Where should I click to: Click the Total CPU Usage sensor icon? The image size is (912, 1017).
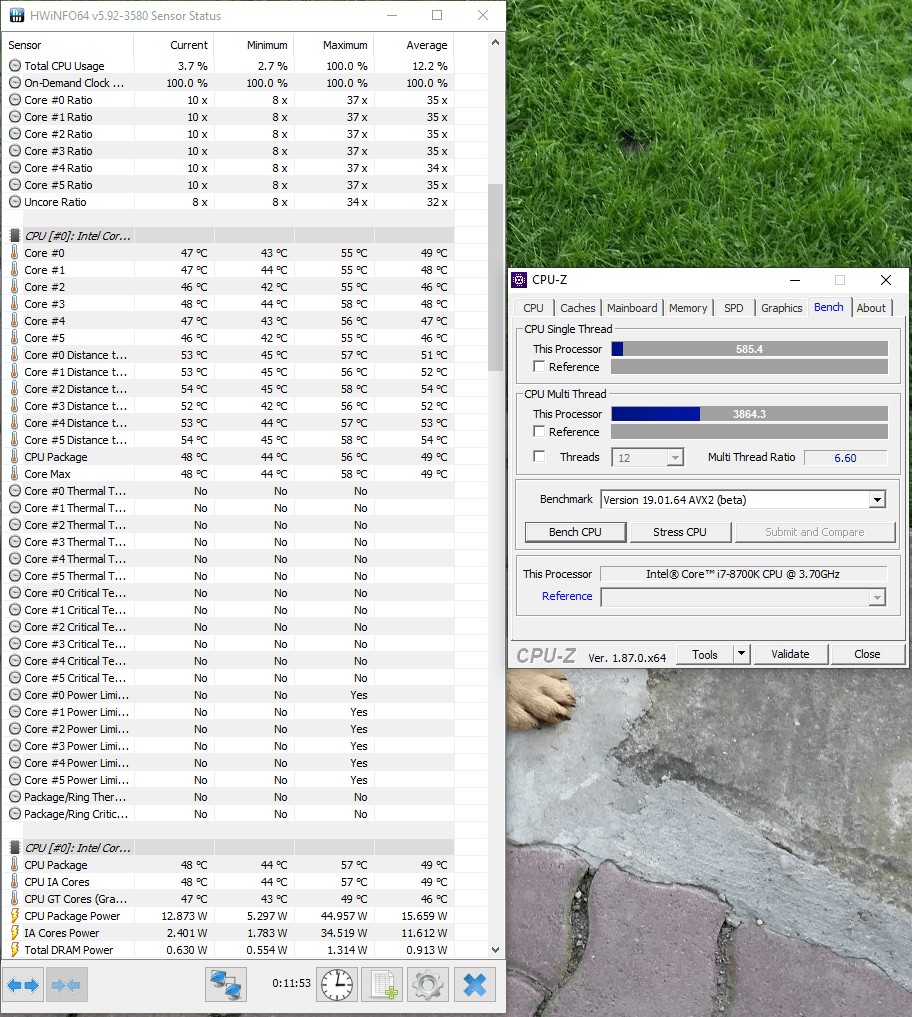point(15,66)
